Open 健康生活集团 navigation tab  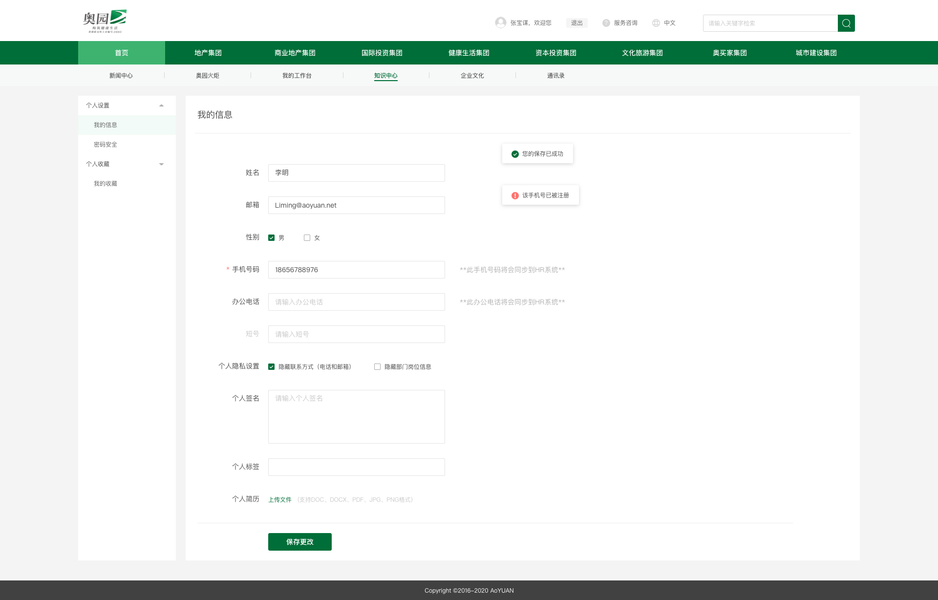(469, 53)
